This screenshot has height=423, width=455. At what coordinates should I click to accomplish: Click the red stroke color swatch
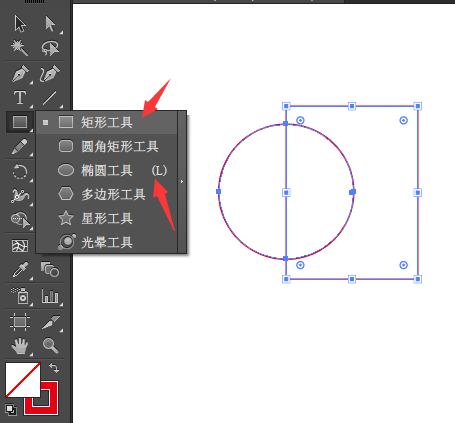[41, 398]
